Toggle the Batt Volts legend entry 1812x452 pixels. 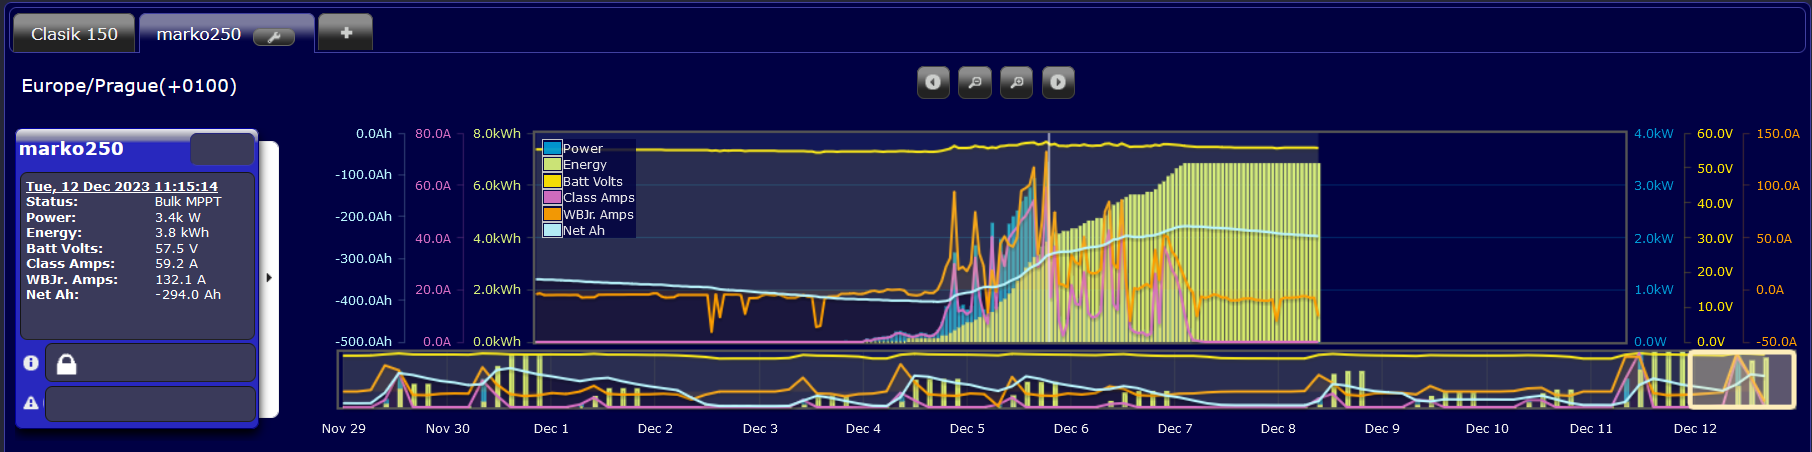tap(583, 181)
